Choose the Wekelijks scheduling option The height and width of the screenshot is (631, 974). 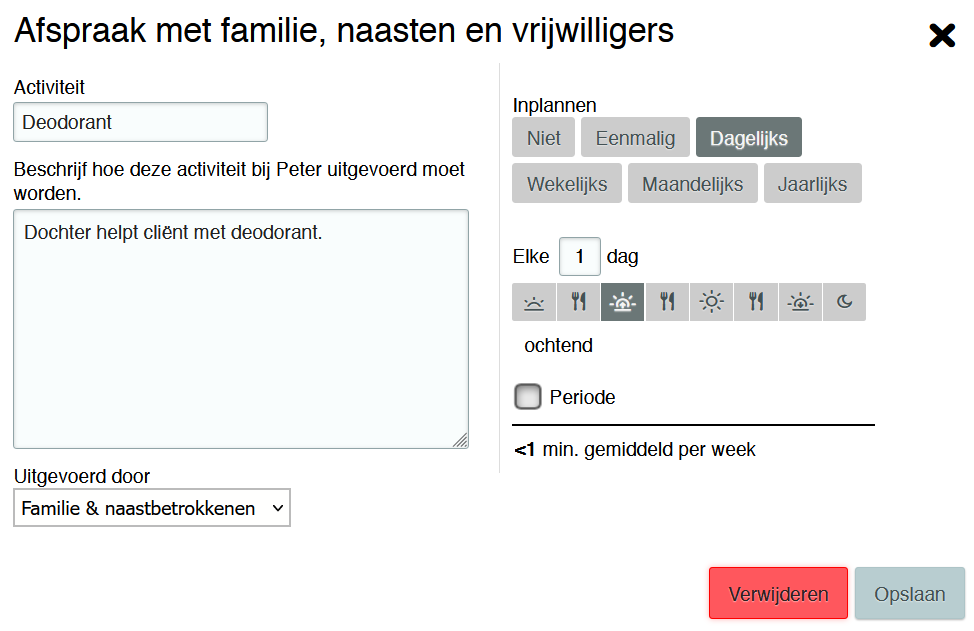click(x=567, y=184)
